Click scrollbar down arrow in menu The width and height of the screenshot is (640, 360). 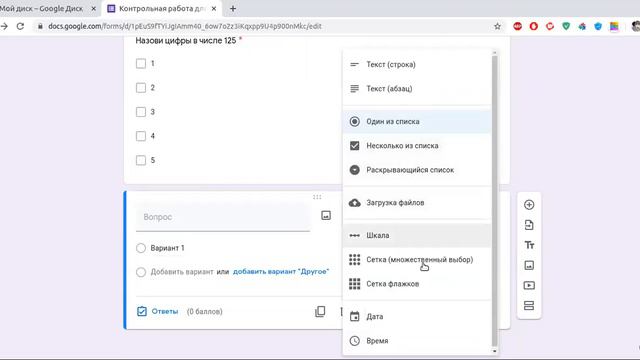point(495,351)
